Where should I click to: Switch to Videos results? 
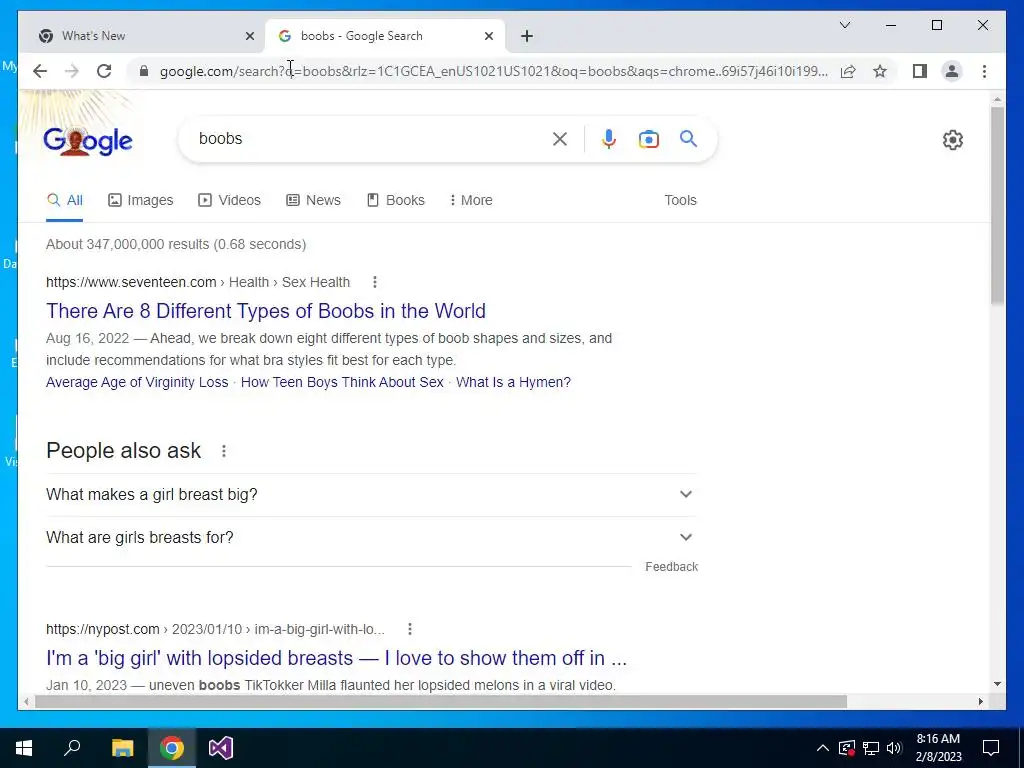click(229, 200)
